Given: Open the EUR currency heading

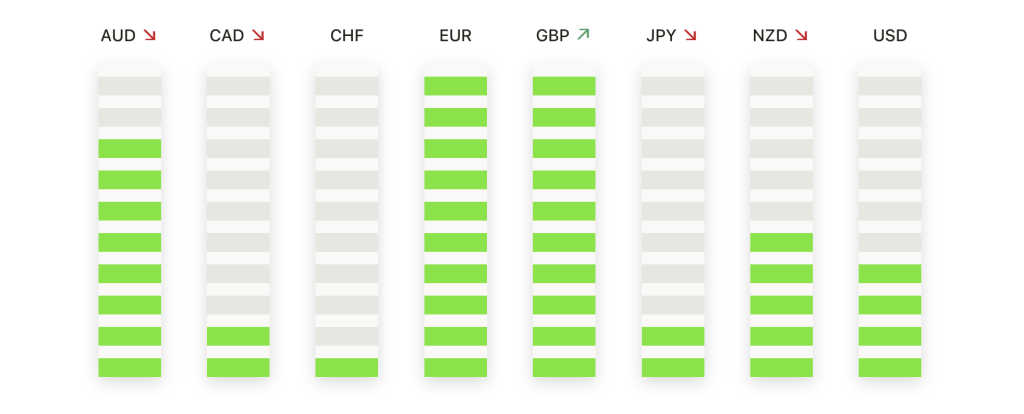Looking at the screenshot, I should [455, 36].
